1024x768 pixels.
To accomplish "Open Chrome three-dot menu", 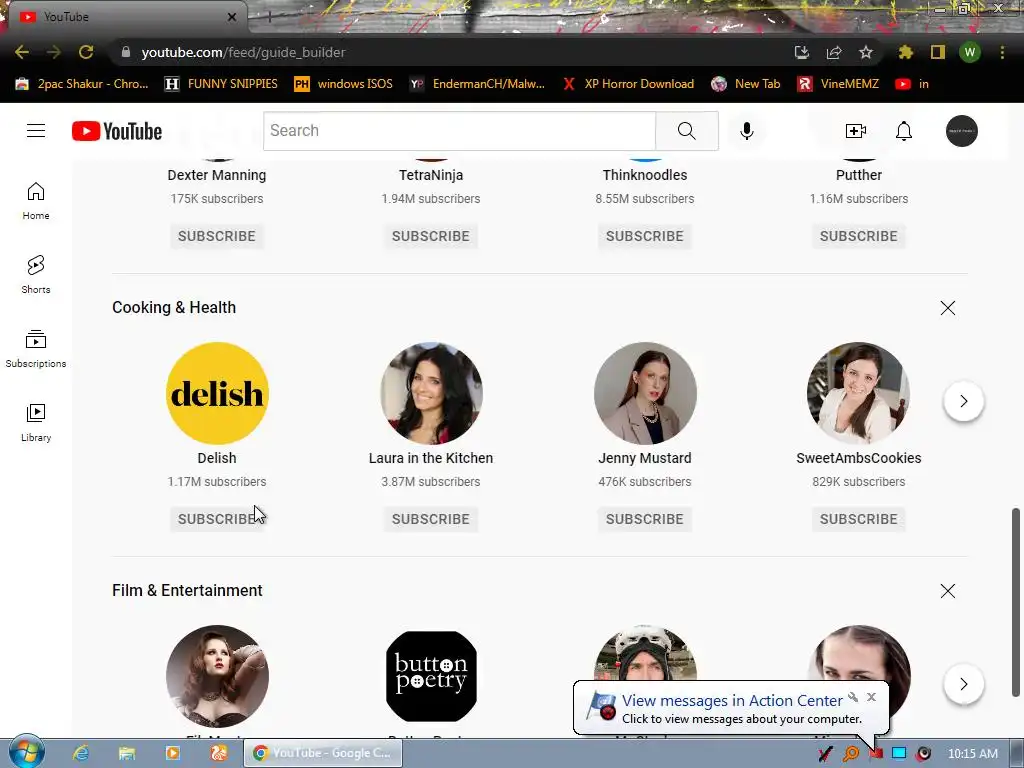I will coord(1002,52).
